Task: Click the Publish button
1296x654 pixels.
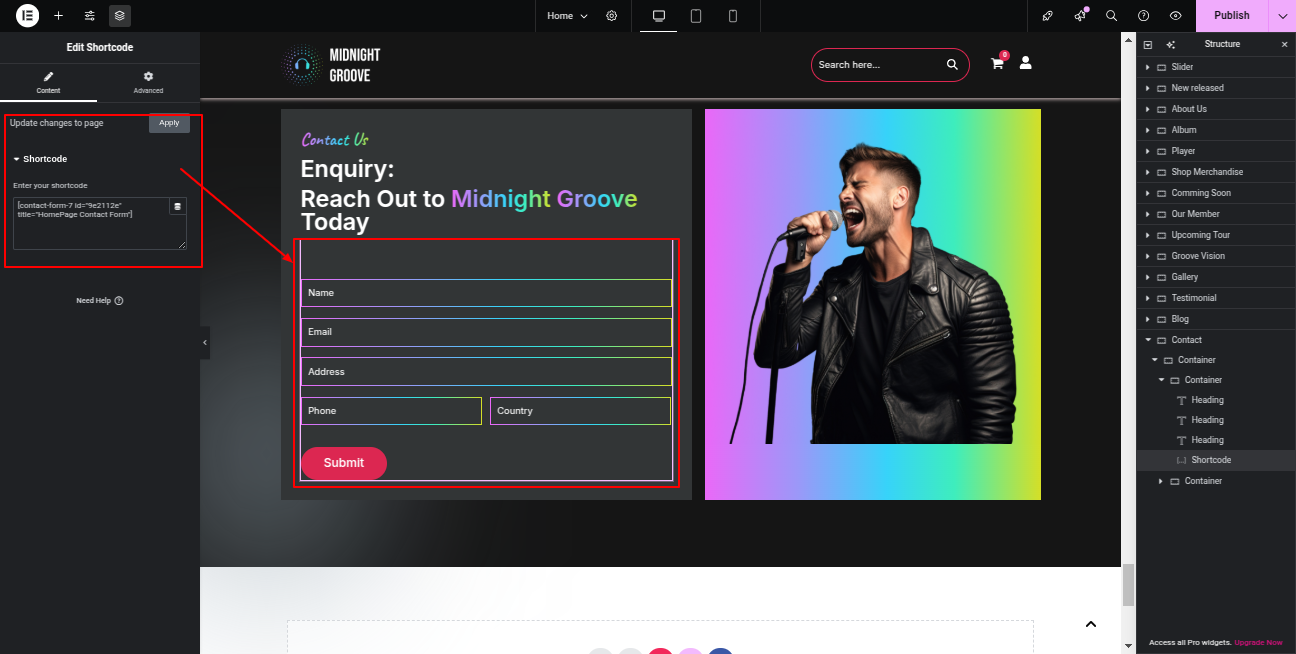Action: click(x=1232, y=16)
